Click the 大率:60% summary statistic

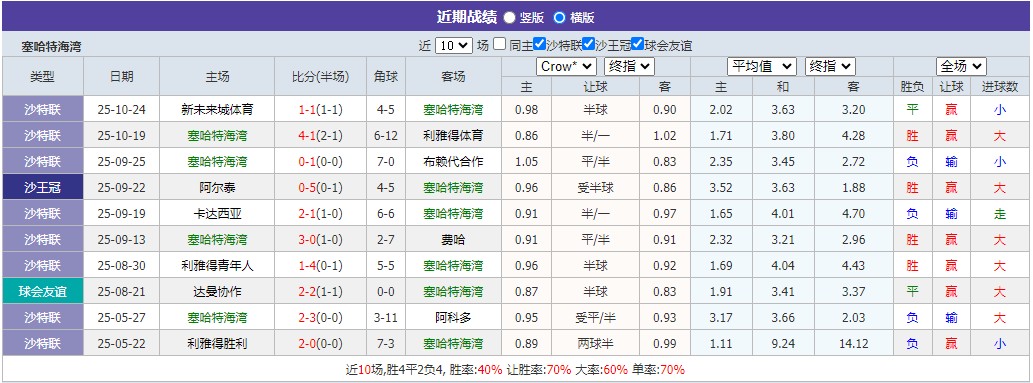[601, 370]
